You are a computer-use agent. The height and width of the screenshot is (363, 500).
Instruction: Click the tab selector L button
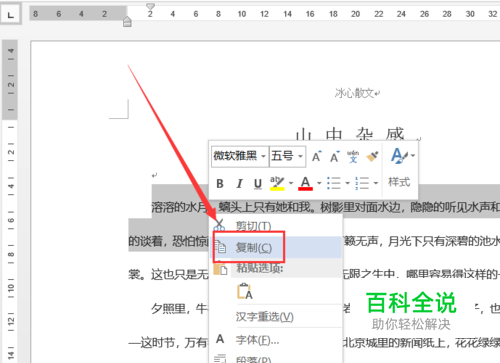11,15
